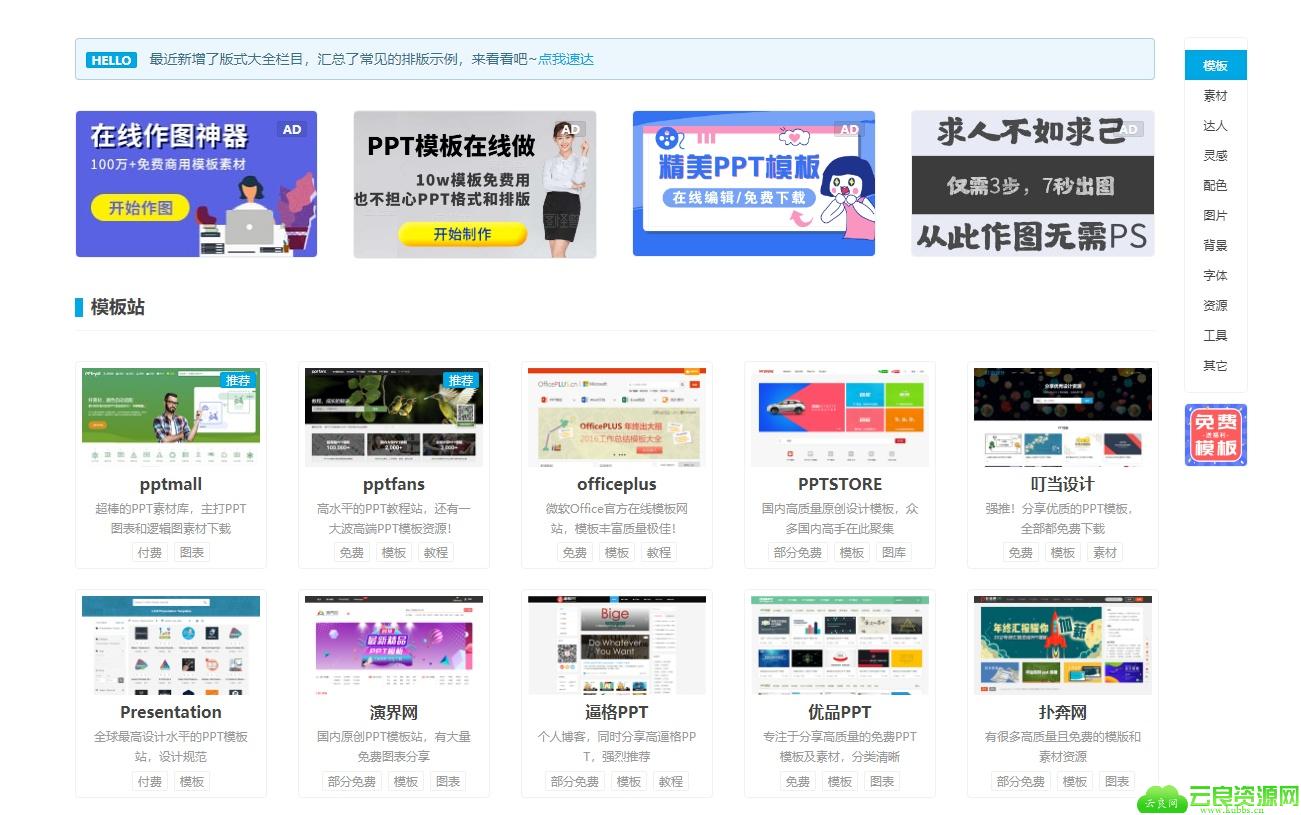Viewport: 1301px width, 815px height.
Task: Select 配色 in the right sidebar menu
Action: pos(1215,186)
